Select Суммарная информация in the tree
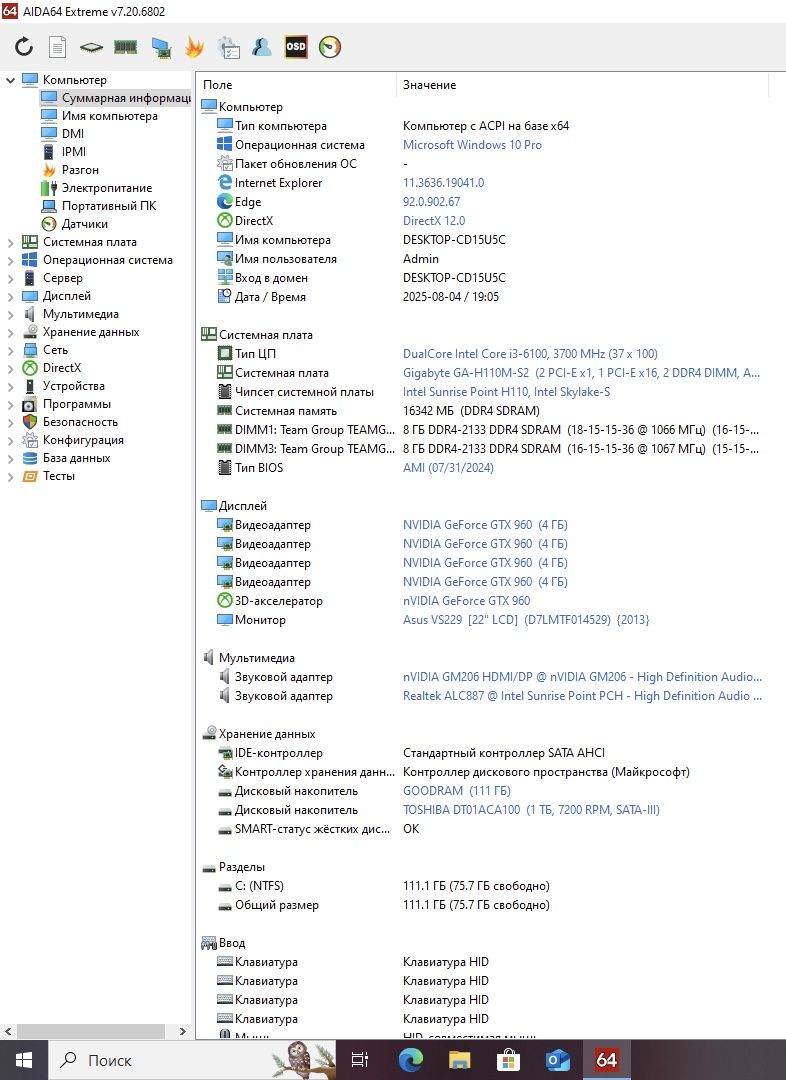This screenshot has width=786, height=1080. 125,98
